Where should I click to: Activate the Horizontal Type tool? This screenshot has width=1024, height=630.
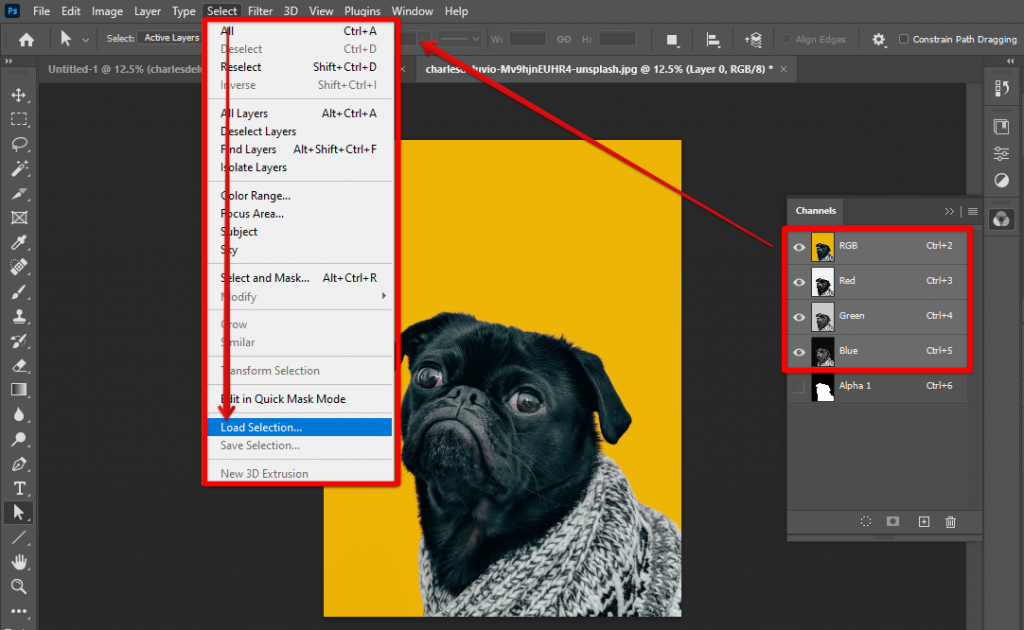[19, 488]
